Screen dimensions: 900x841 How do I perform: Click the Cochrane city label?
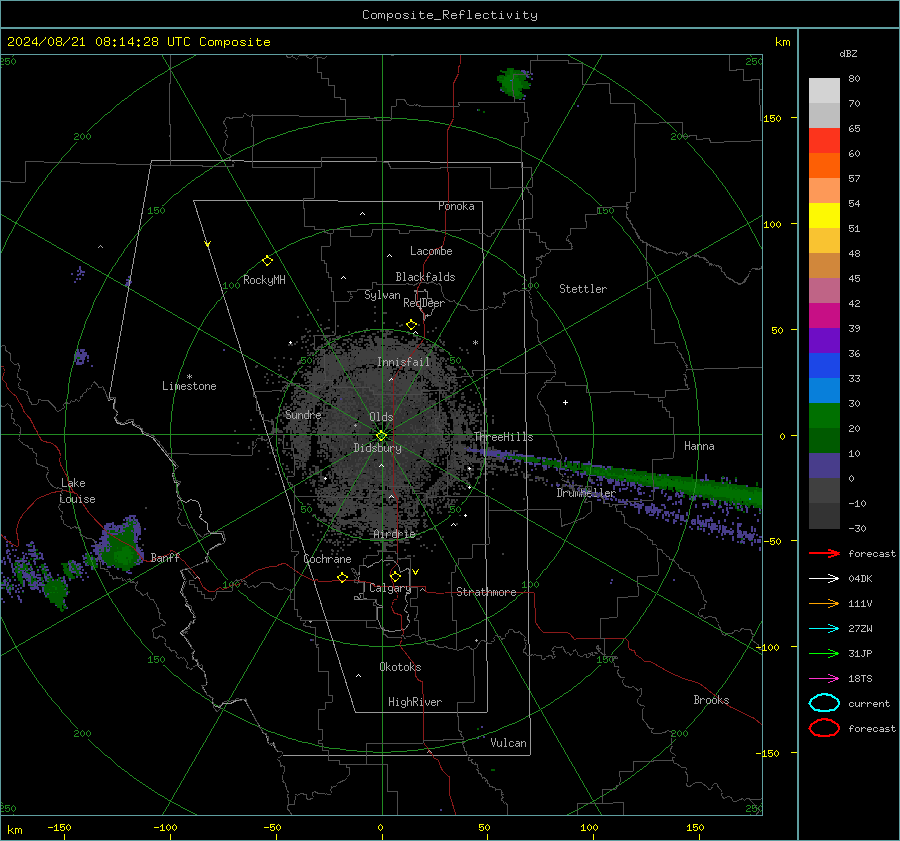tap(327, 559)
